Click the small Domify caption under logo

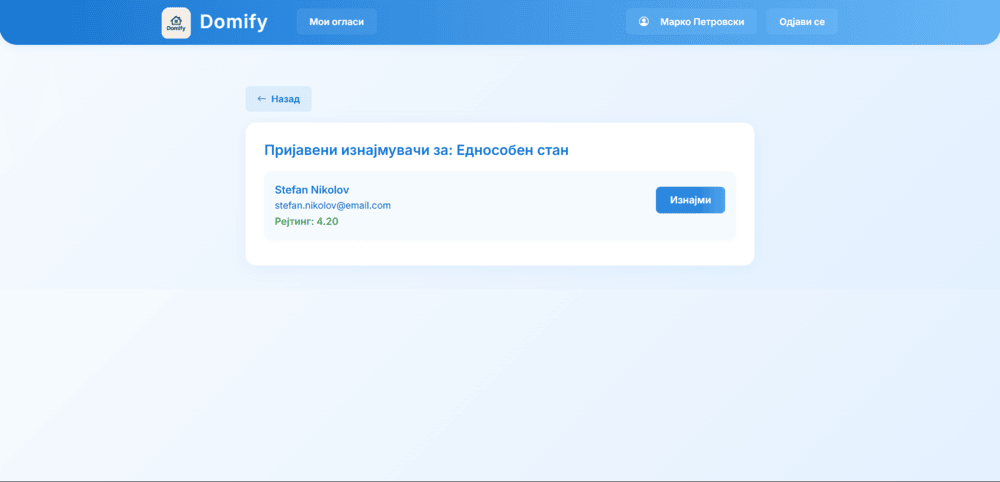(x=176, y=30)
